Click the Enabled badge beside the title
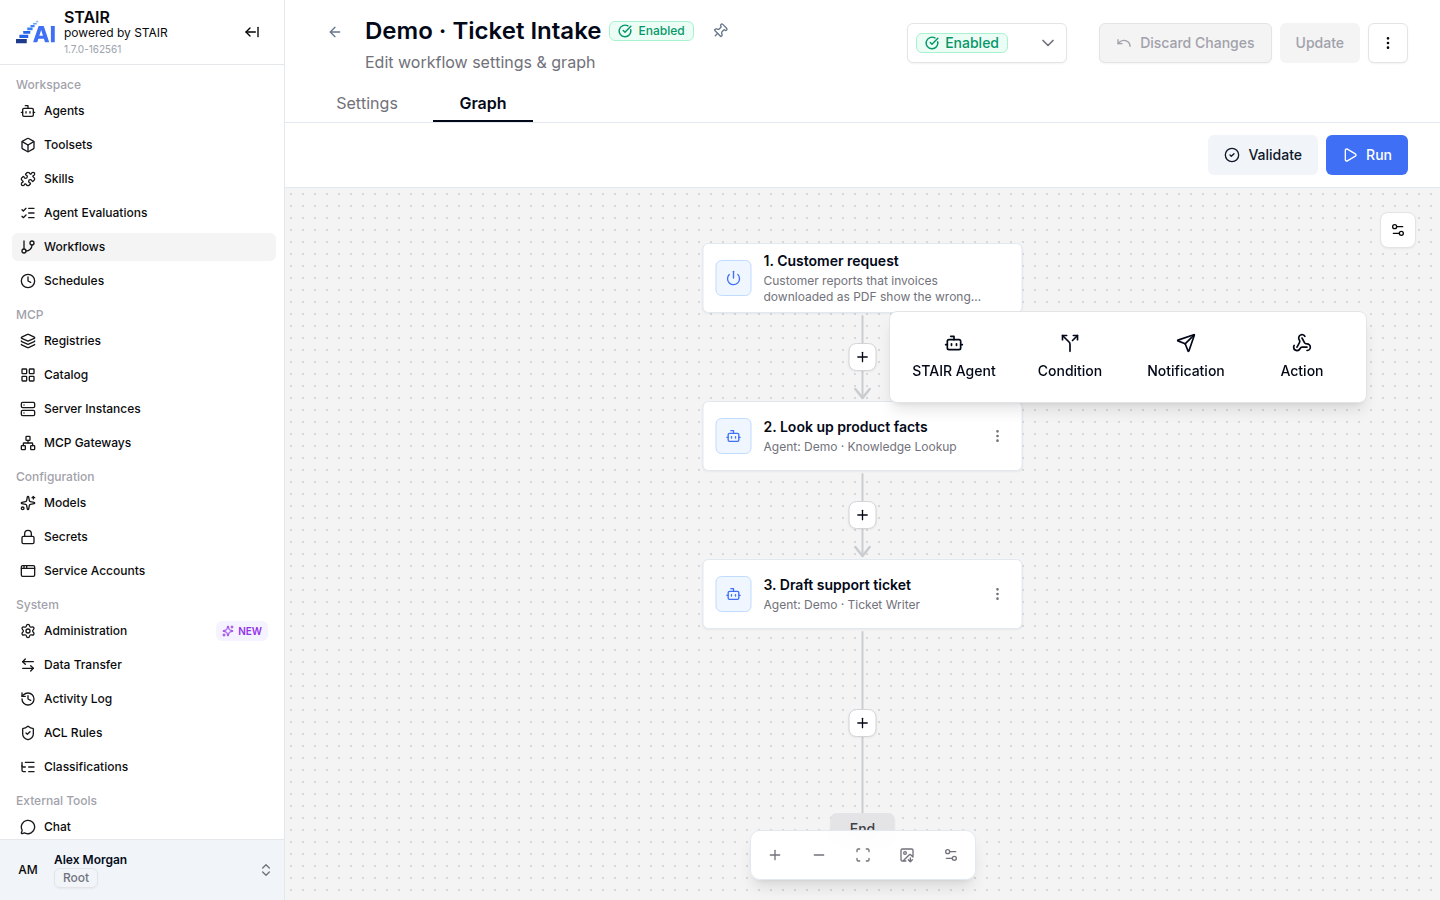1440x900 pixels. coord(651,31)
